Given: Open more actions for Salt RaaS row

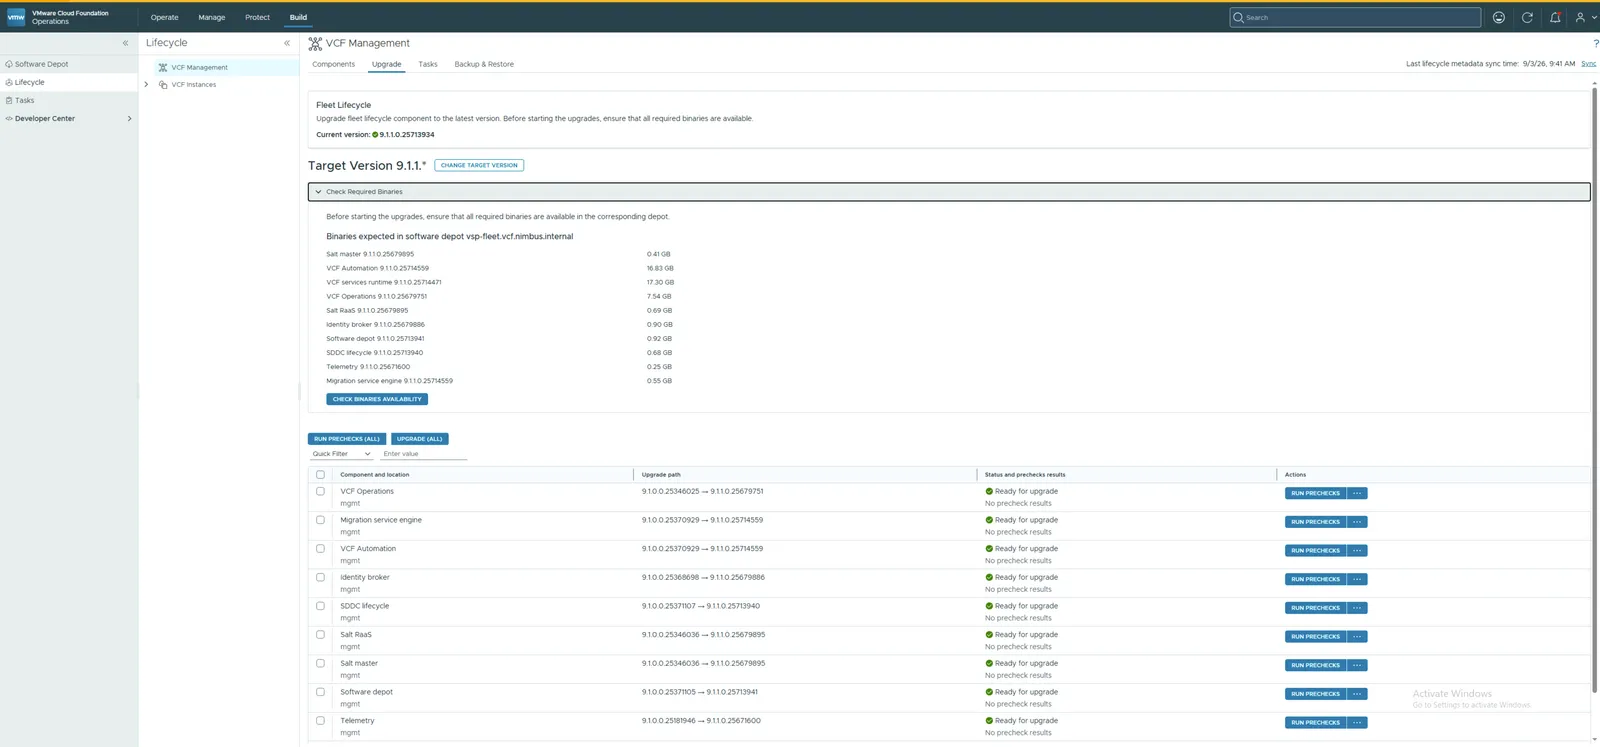Looking at the screenshot, I should tap(1357, 636).
